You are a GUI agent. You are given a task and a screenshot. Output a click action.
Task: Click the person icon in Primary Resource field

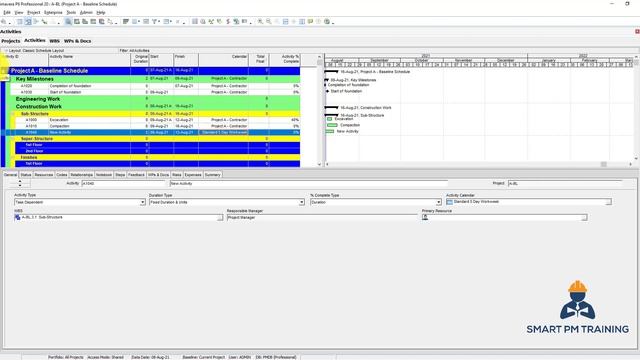pos(425,218)
